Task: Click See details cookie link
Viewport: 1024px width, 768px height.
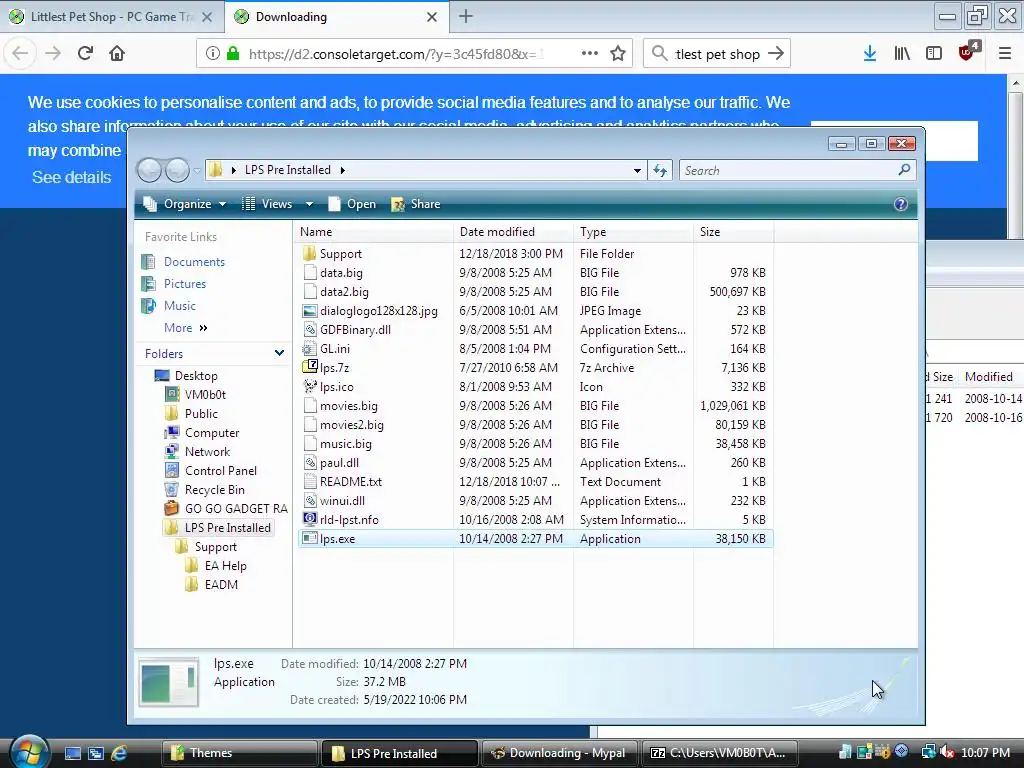Action: (72, 178)
